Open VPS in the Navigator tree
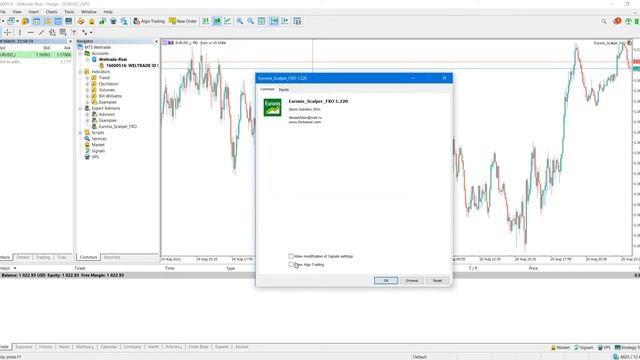This screenshot has height=360, width=640. coord(95,157)
